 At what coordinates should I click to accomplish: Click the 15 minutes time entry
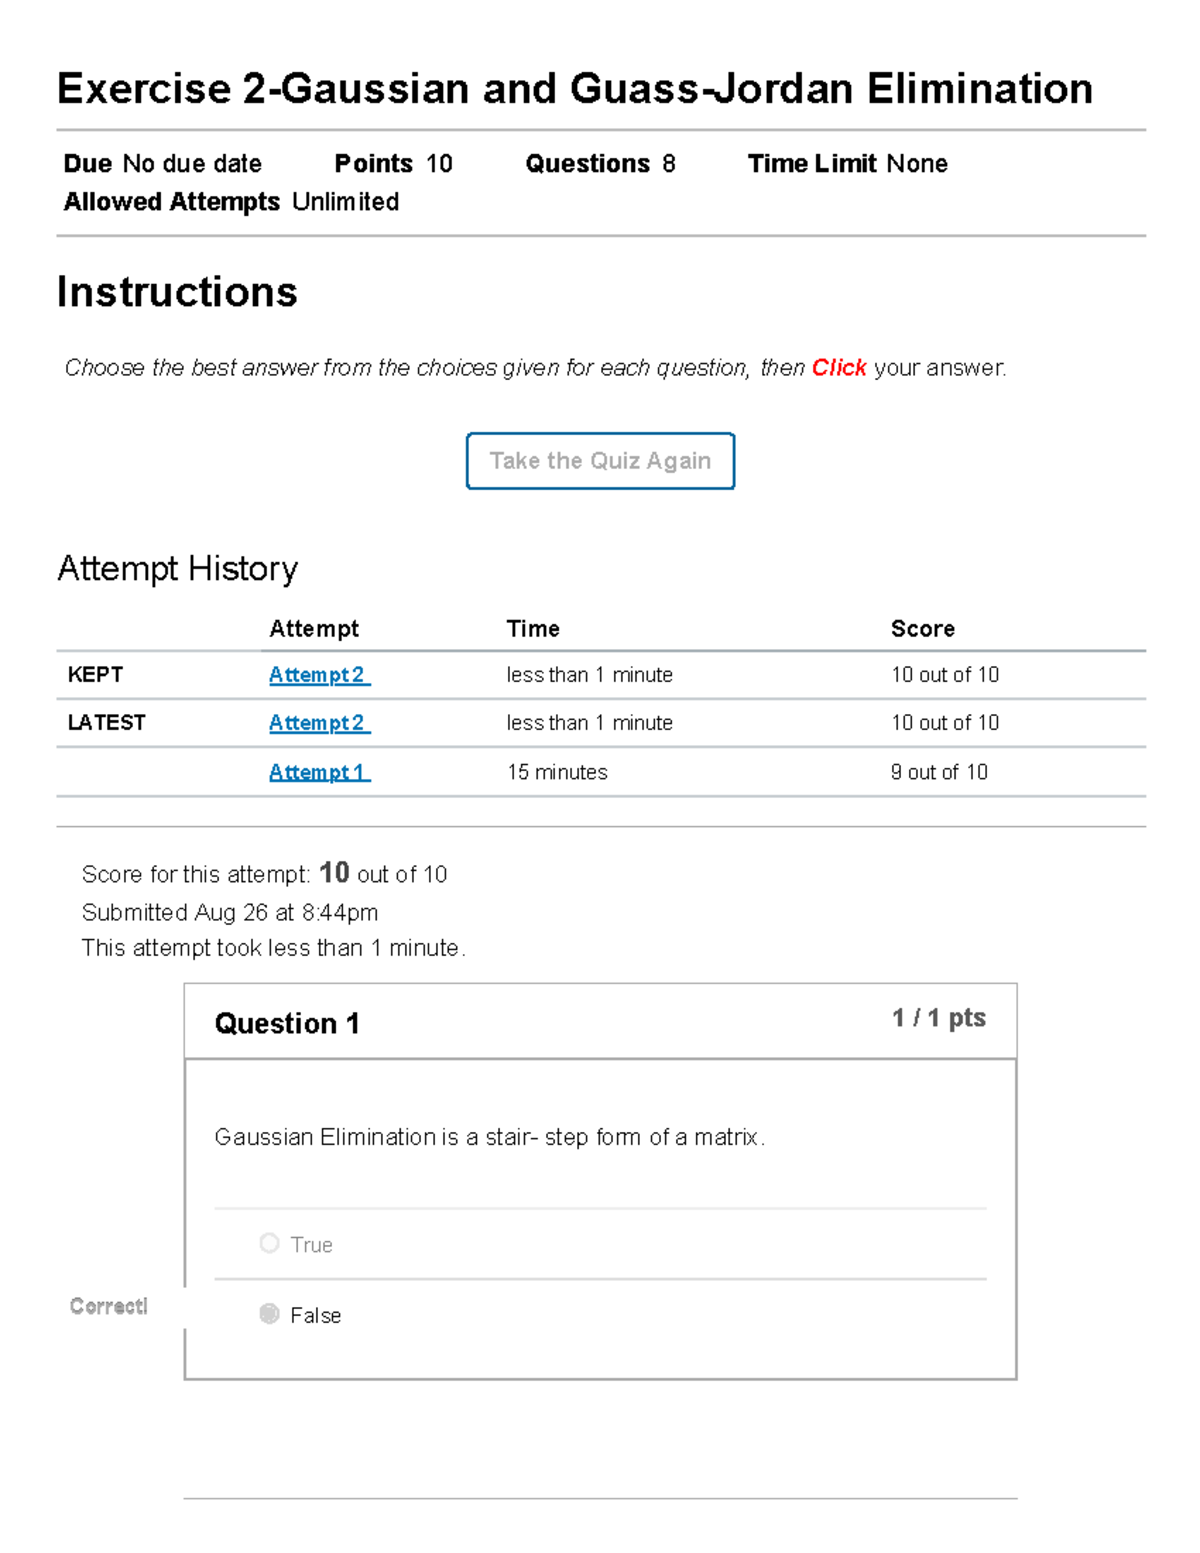(557, 772)
